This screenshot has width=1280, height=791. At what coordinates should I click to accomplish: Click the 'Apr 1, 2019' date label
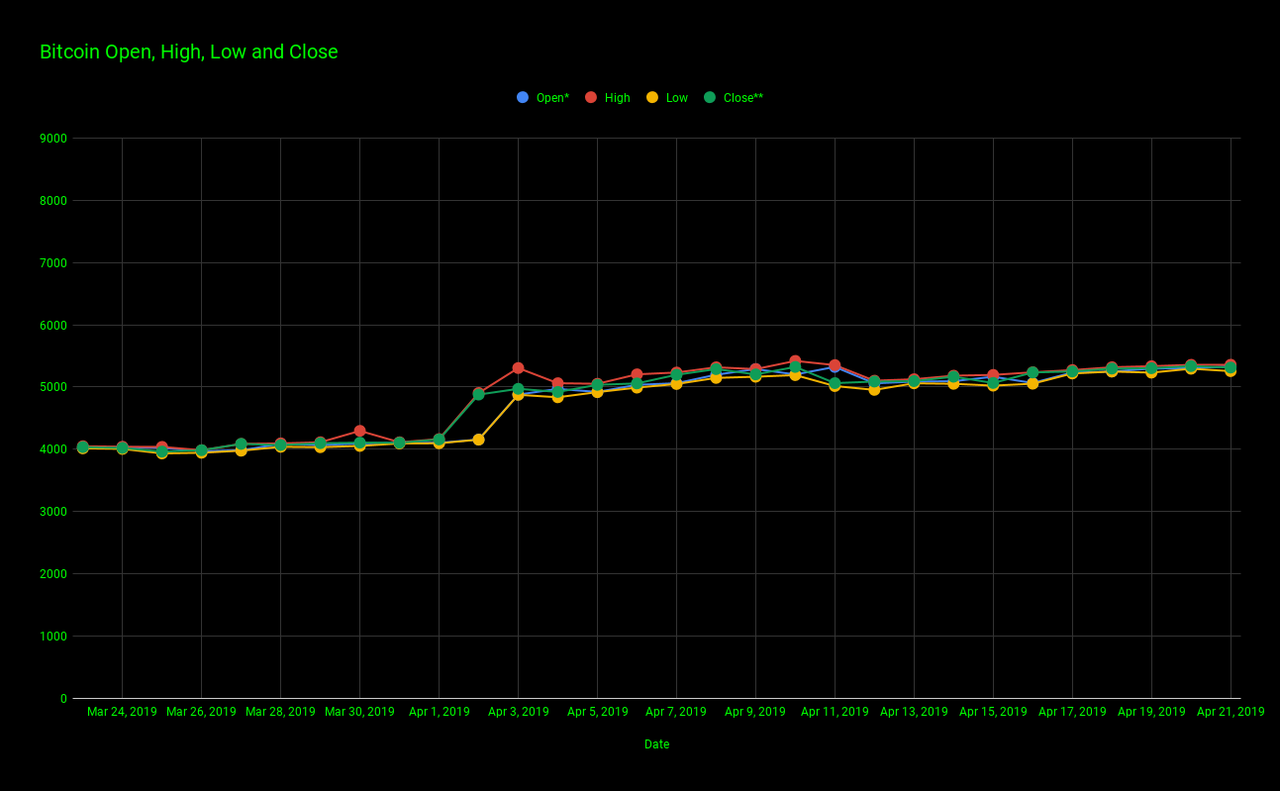pyautogui.click(x=439, y=712)
